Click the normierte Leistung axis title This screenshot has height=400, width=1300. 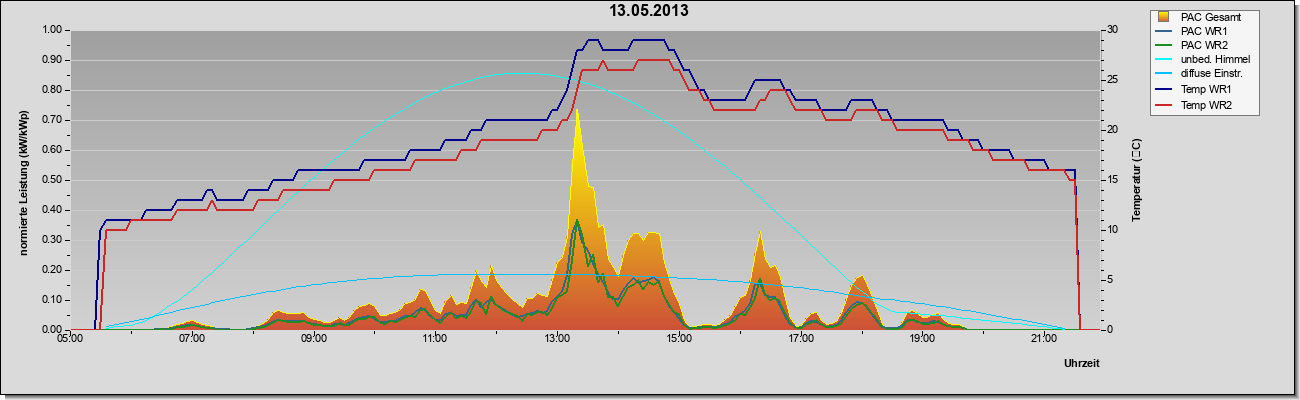coord(23,182)
